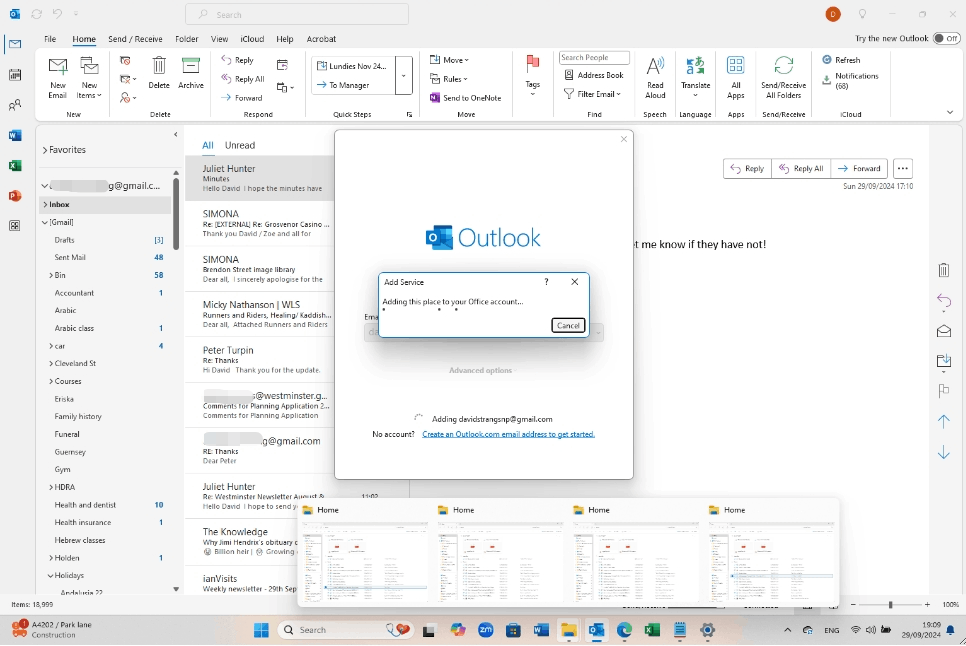Click Send/Receive All Folders
The height and width of the screenshot is (646, 966).
(784, 77)
